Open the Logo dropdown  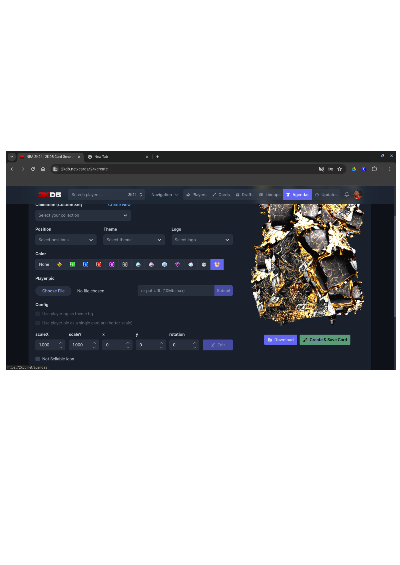(202, 240)
